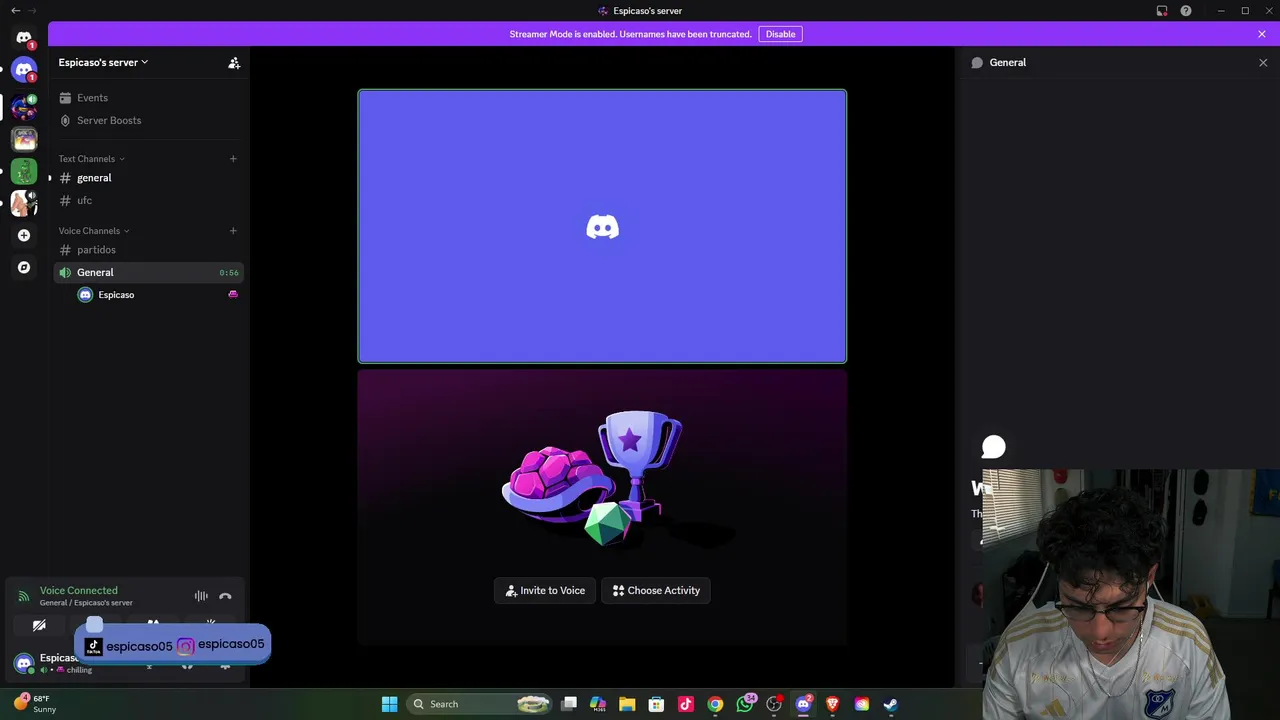Image resolution: width=1280 pixels, height=720 pixels.
Task: Open Discover servers compass icon
Action: (24, 267)
